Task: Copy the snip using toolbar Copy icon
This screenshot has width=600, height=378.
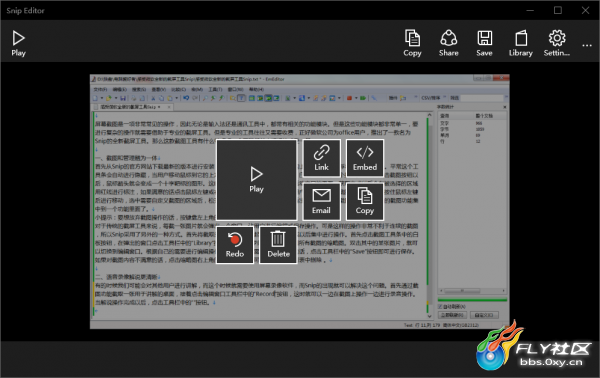Action: pos(412,43)
